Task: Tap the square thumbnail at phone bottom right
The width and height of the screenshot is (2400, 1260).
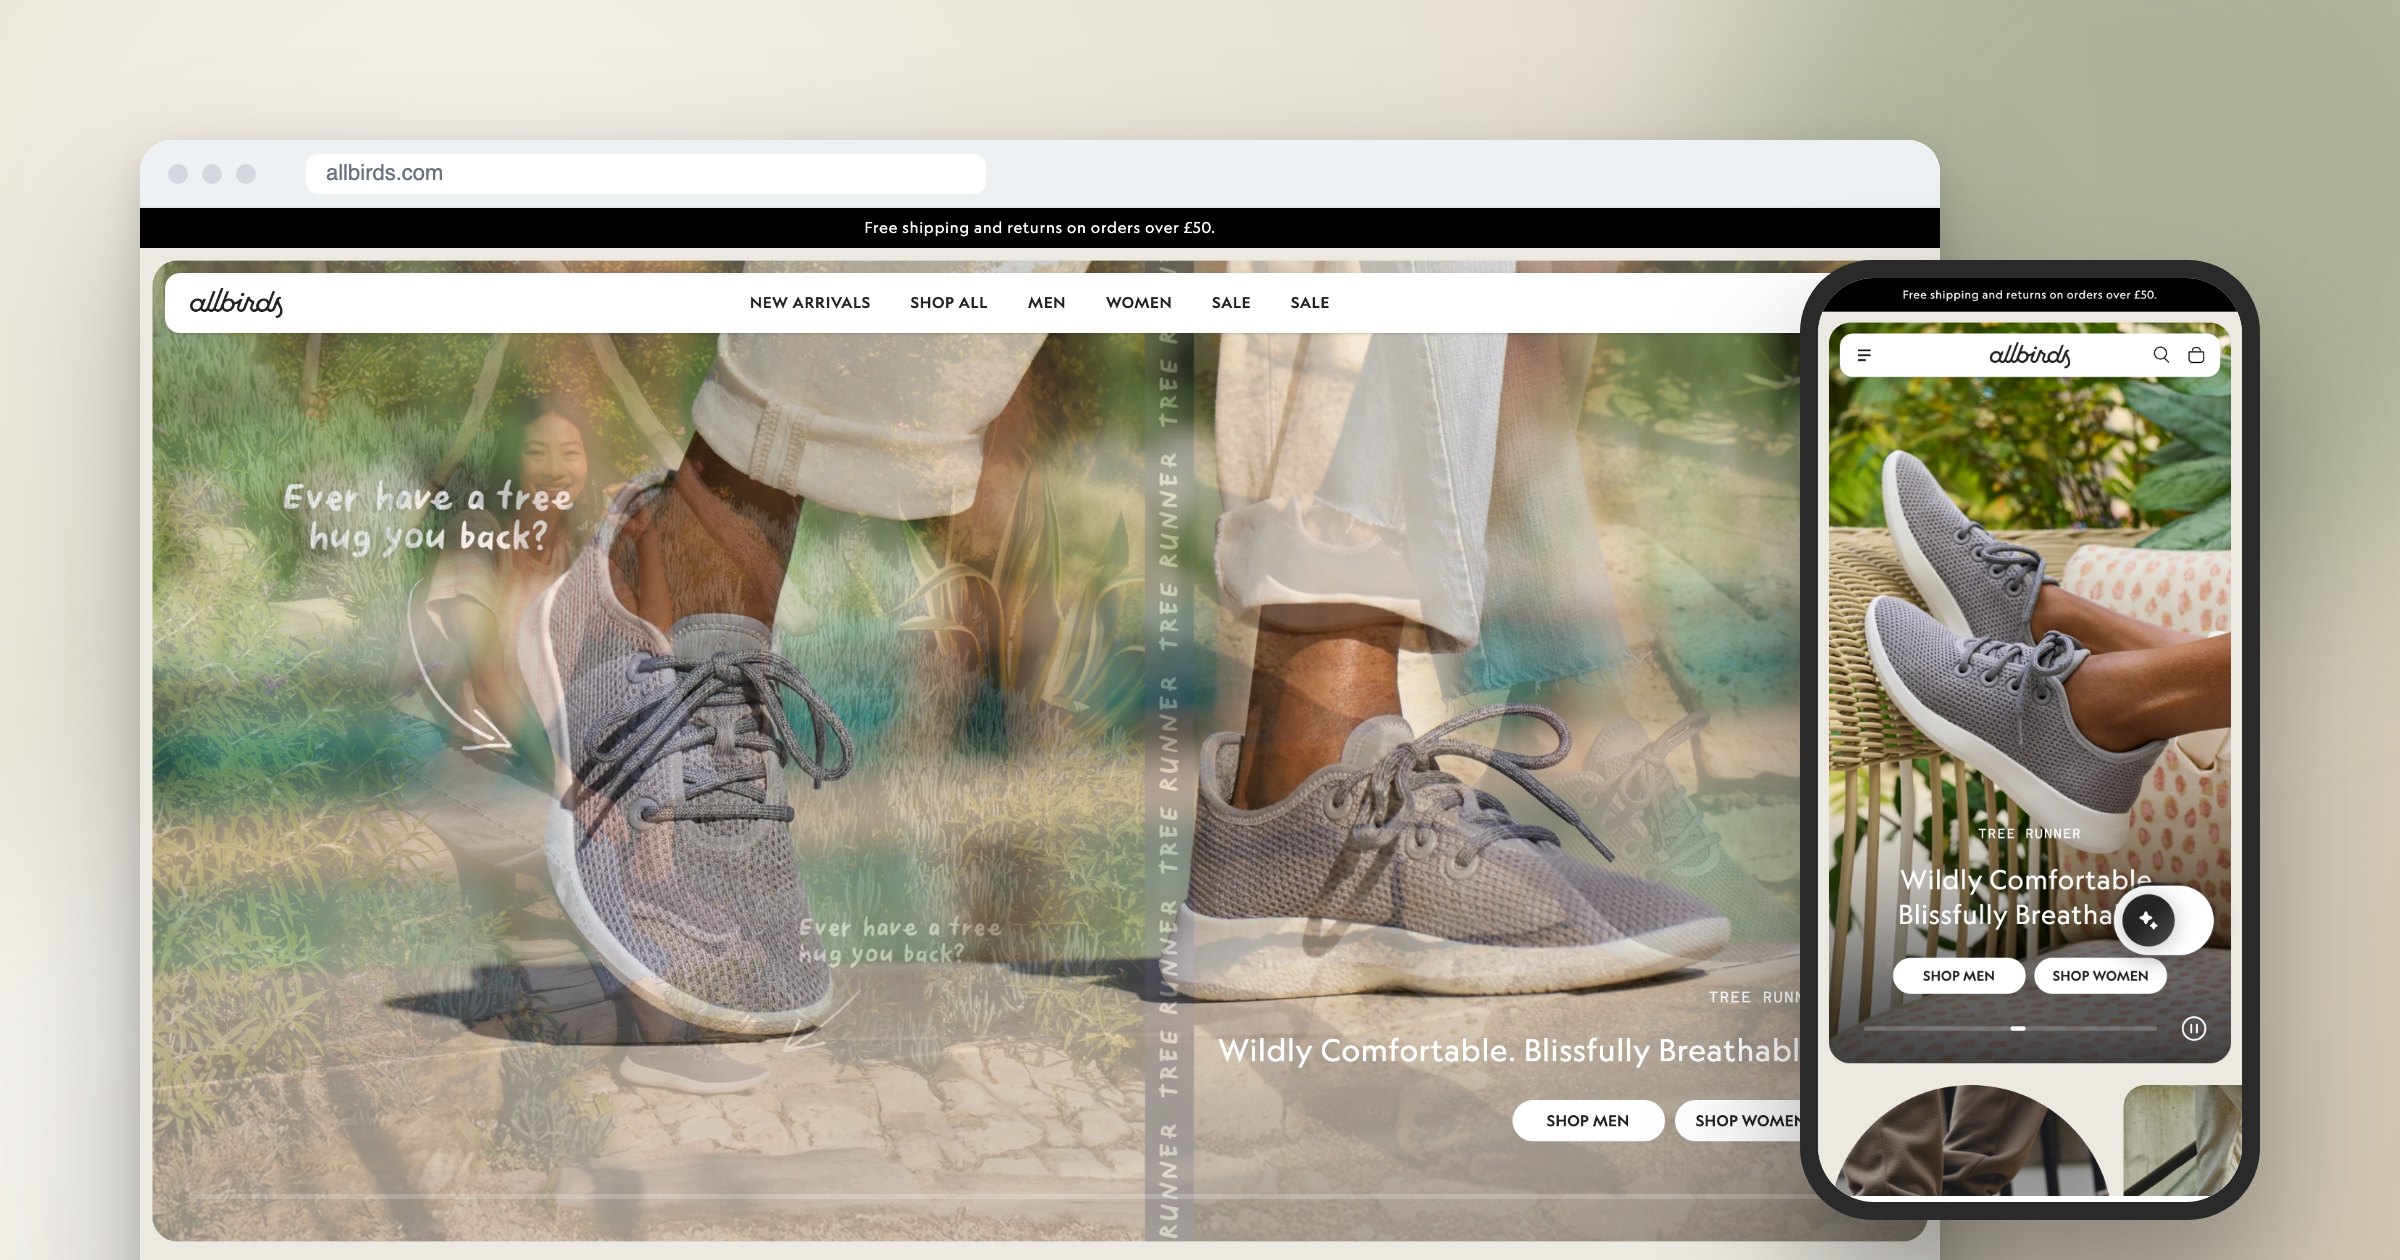Action: [x=2182, y=1141]
